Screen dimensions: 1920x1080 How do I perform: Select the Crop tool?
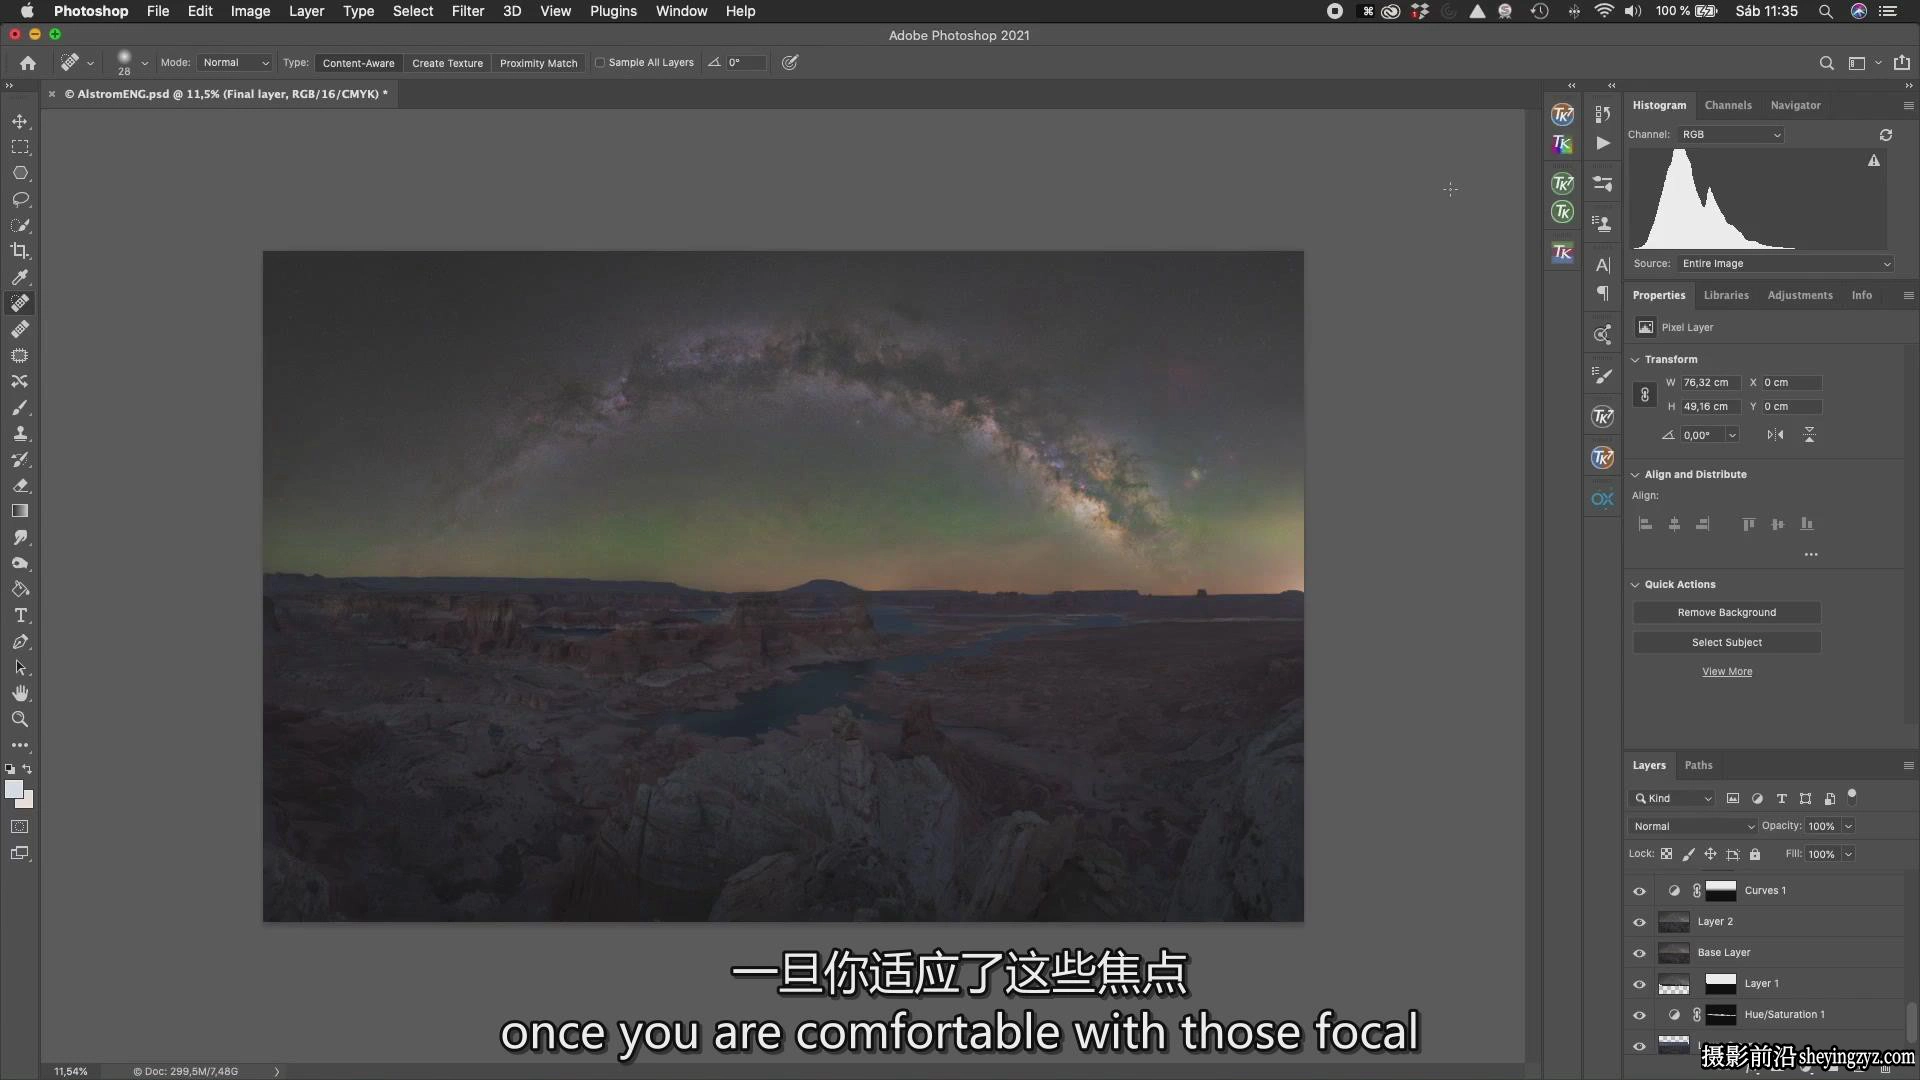20,251
